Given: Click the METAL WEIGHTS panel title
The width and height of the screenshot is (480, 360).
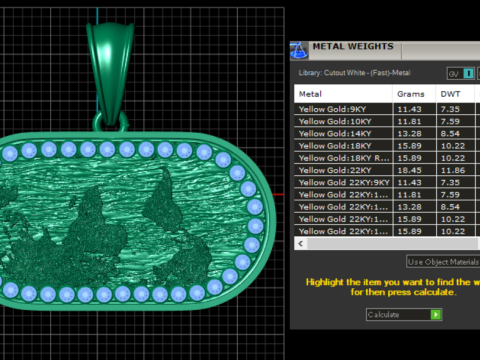Looking at the screenshot, I should point(353,46).
